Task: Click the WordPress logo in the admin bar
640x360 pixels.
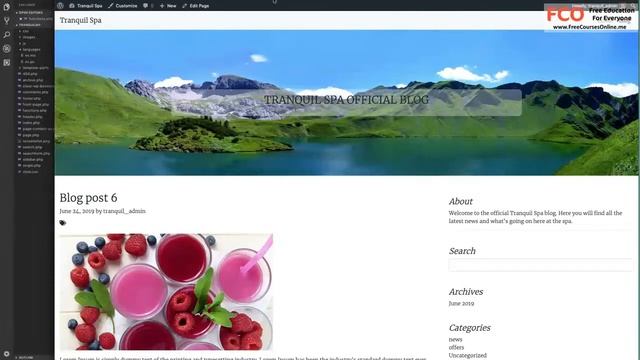Action: [60, 6]
